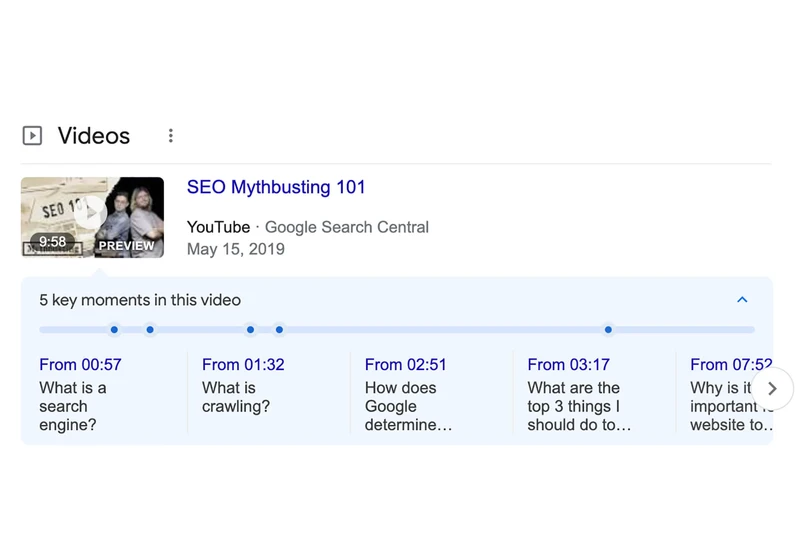Click the 'Google Search Central' channel name
The image size is (800, 560).
347,227
